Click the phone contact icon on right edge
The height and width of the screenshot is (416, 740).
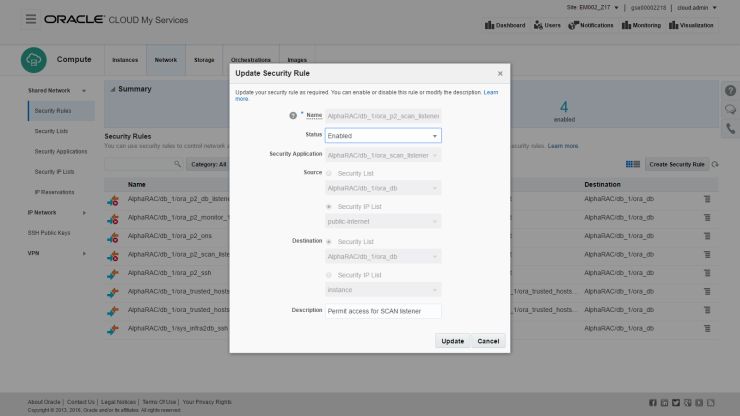(730, 129)
